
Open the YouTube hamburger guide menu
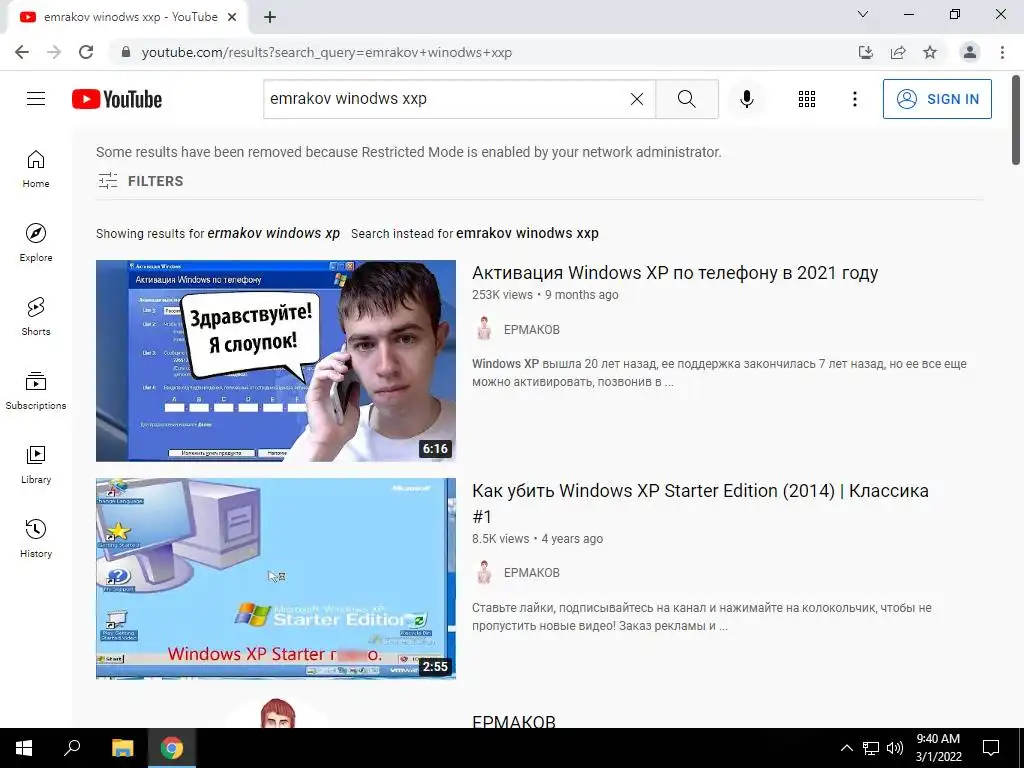click(x=36, y=99)
